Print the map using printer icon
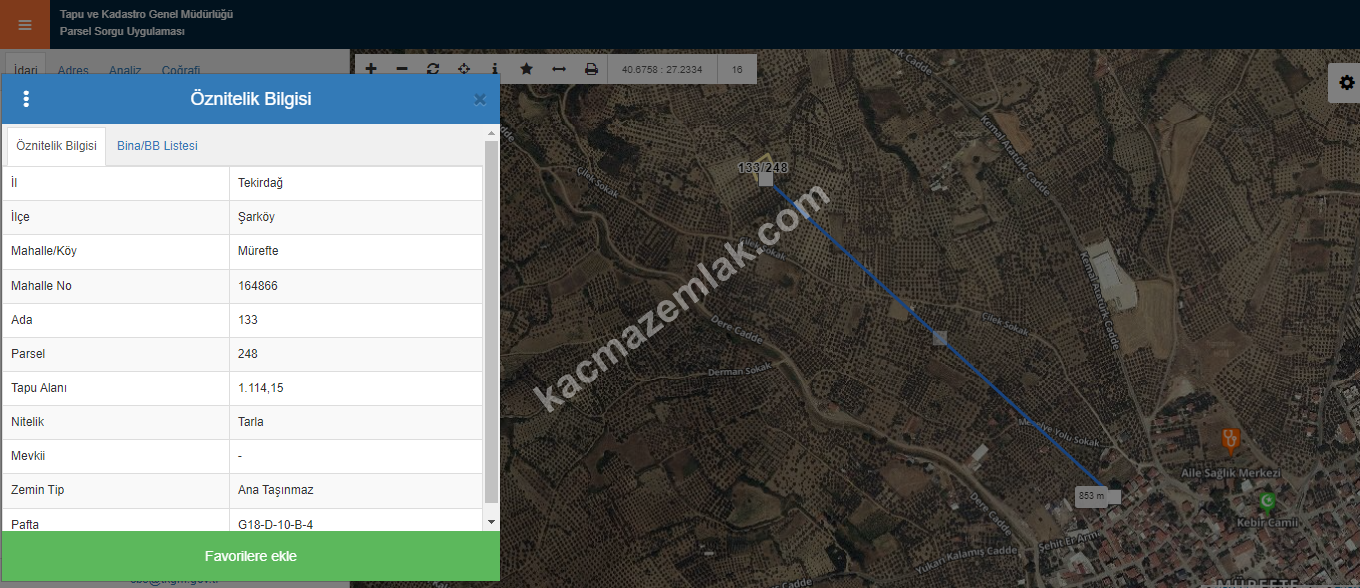This screenshot has width=1360, height=588. tap(591, 69)
